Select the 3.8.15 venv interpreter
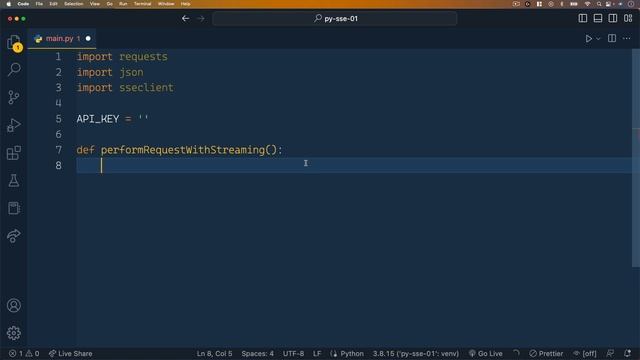This screenshot has width=640, height=360. (x=416, y=353)
